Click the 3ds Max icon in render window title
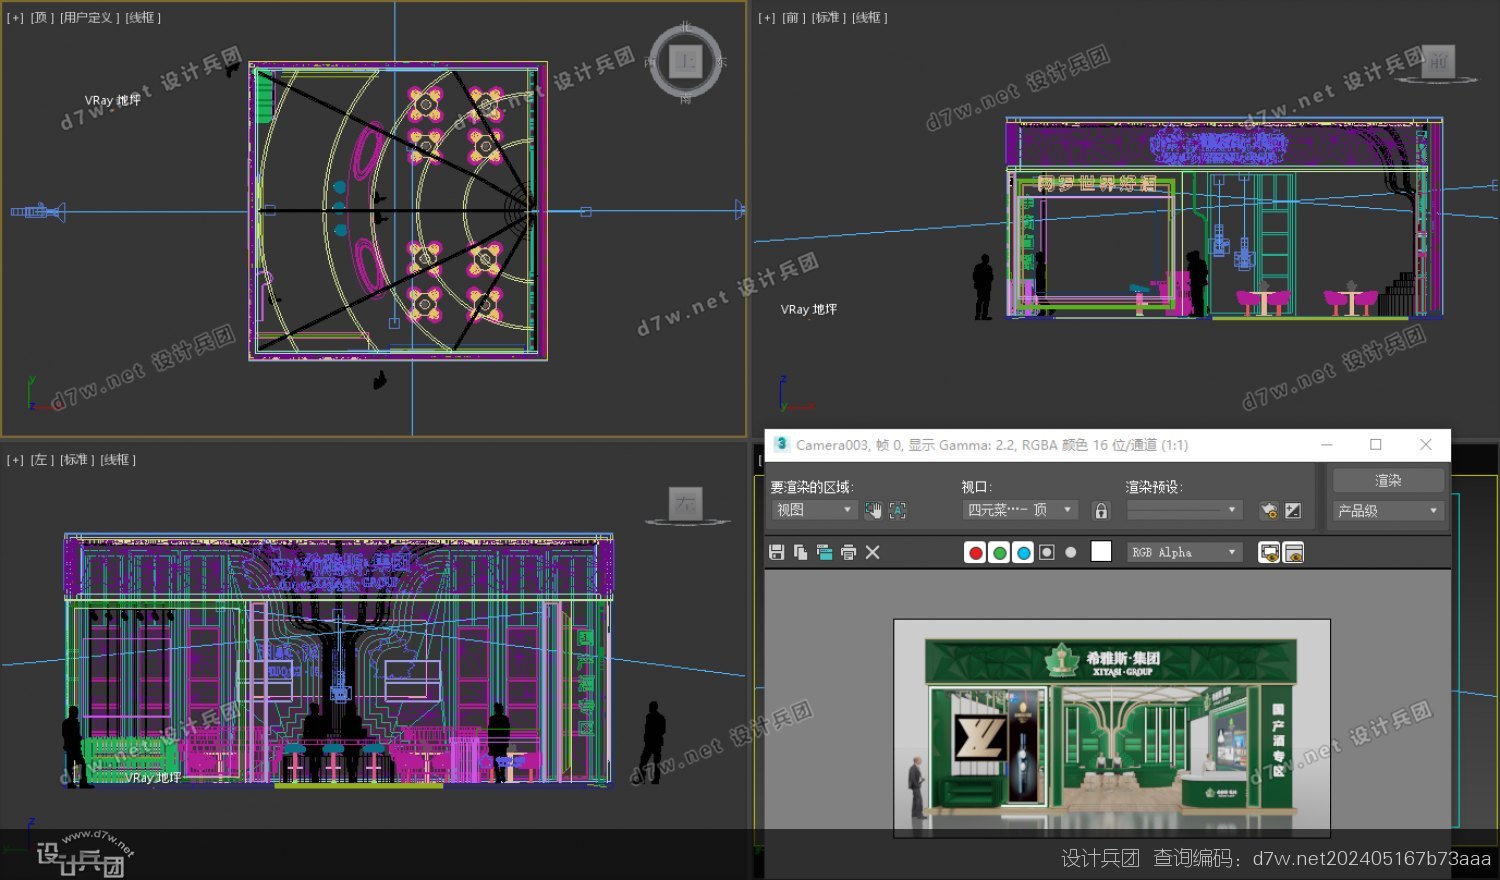The height and width of the screenshot is (880, 1500). pyautogui.click(x=781, y=444)
